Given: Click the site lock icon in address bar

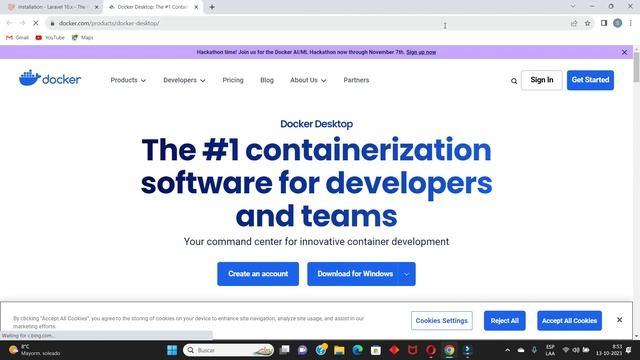Looking at the screenshot, I should (x=52, y=23).
